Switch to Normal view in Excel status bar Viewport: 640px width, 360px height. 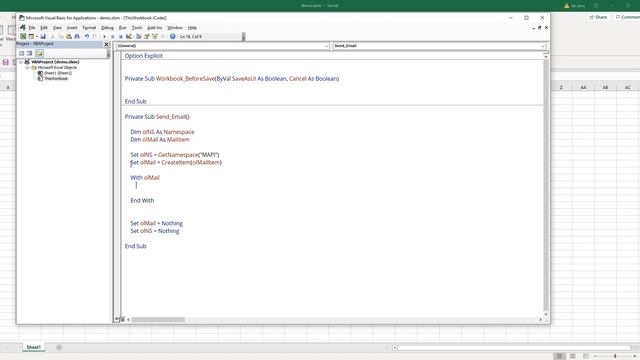point(560,356)
